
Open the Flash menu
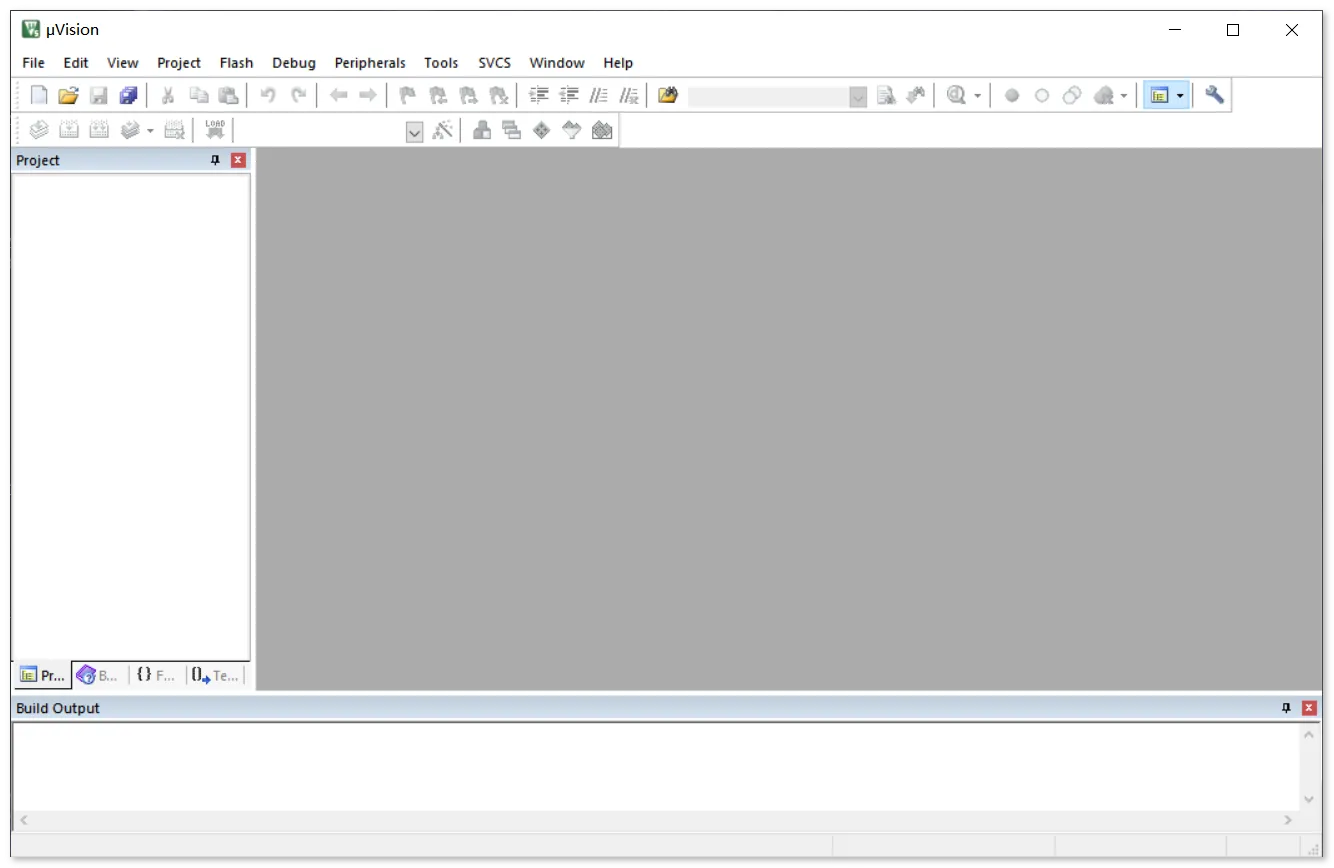point(236,63)
